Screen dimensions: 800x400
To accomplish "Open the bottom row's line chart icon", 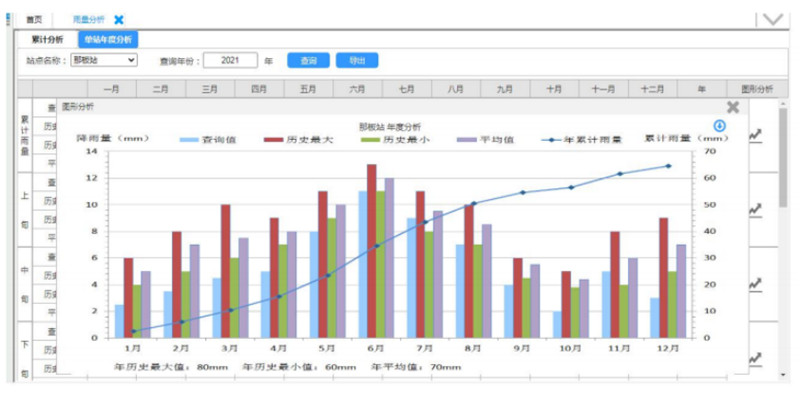I will 755,358.
